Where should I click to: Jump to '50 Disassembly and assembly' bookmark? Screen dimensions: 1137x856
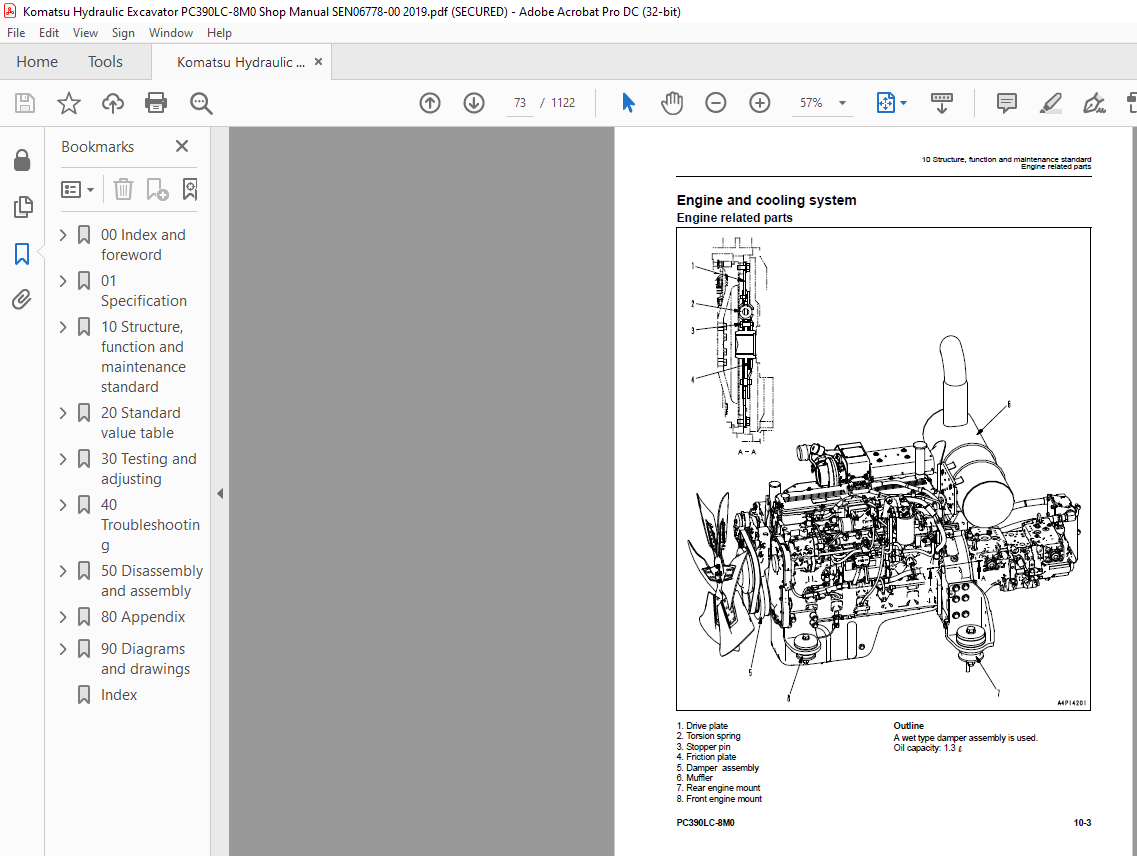click(x=152, y=581)
